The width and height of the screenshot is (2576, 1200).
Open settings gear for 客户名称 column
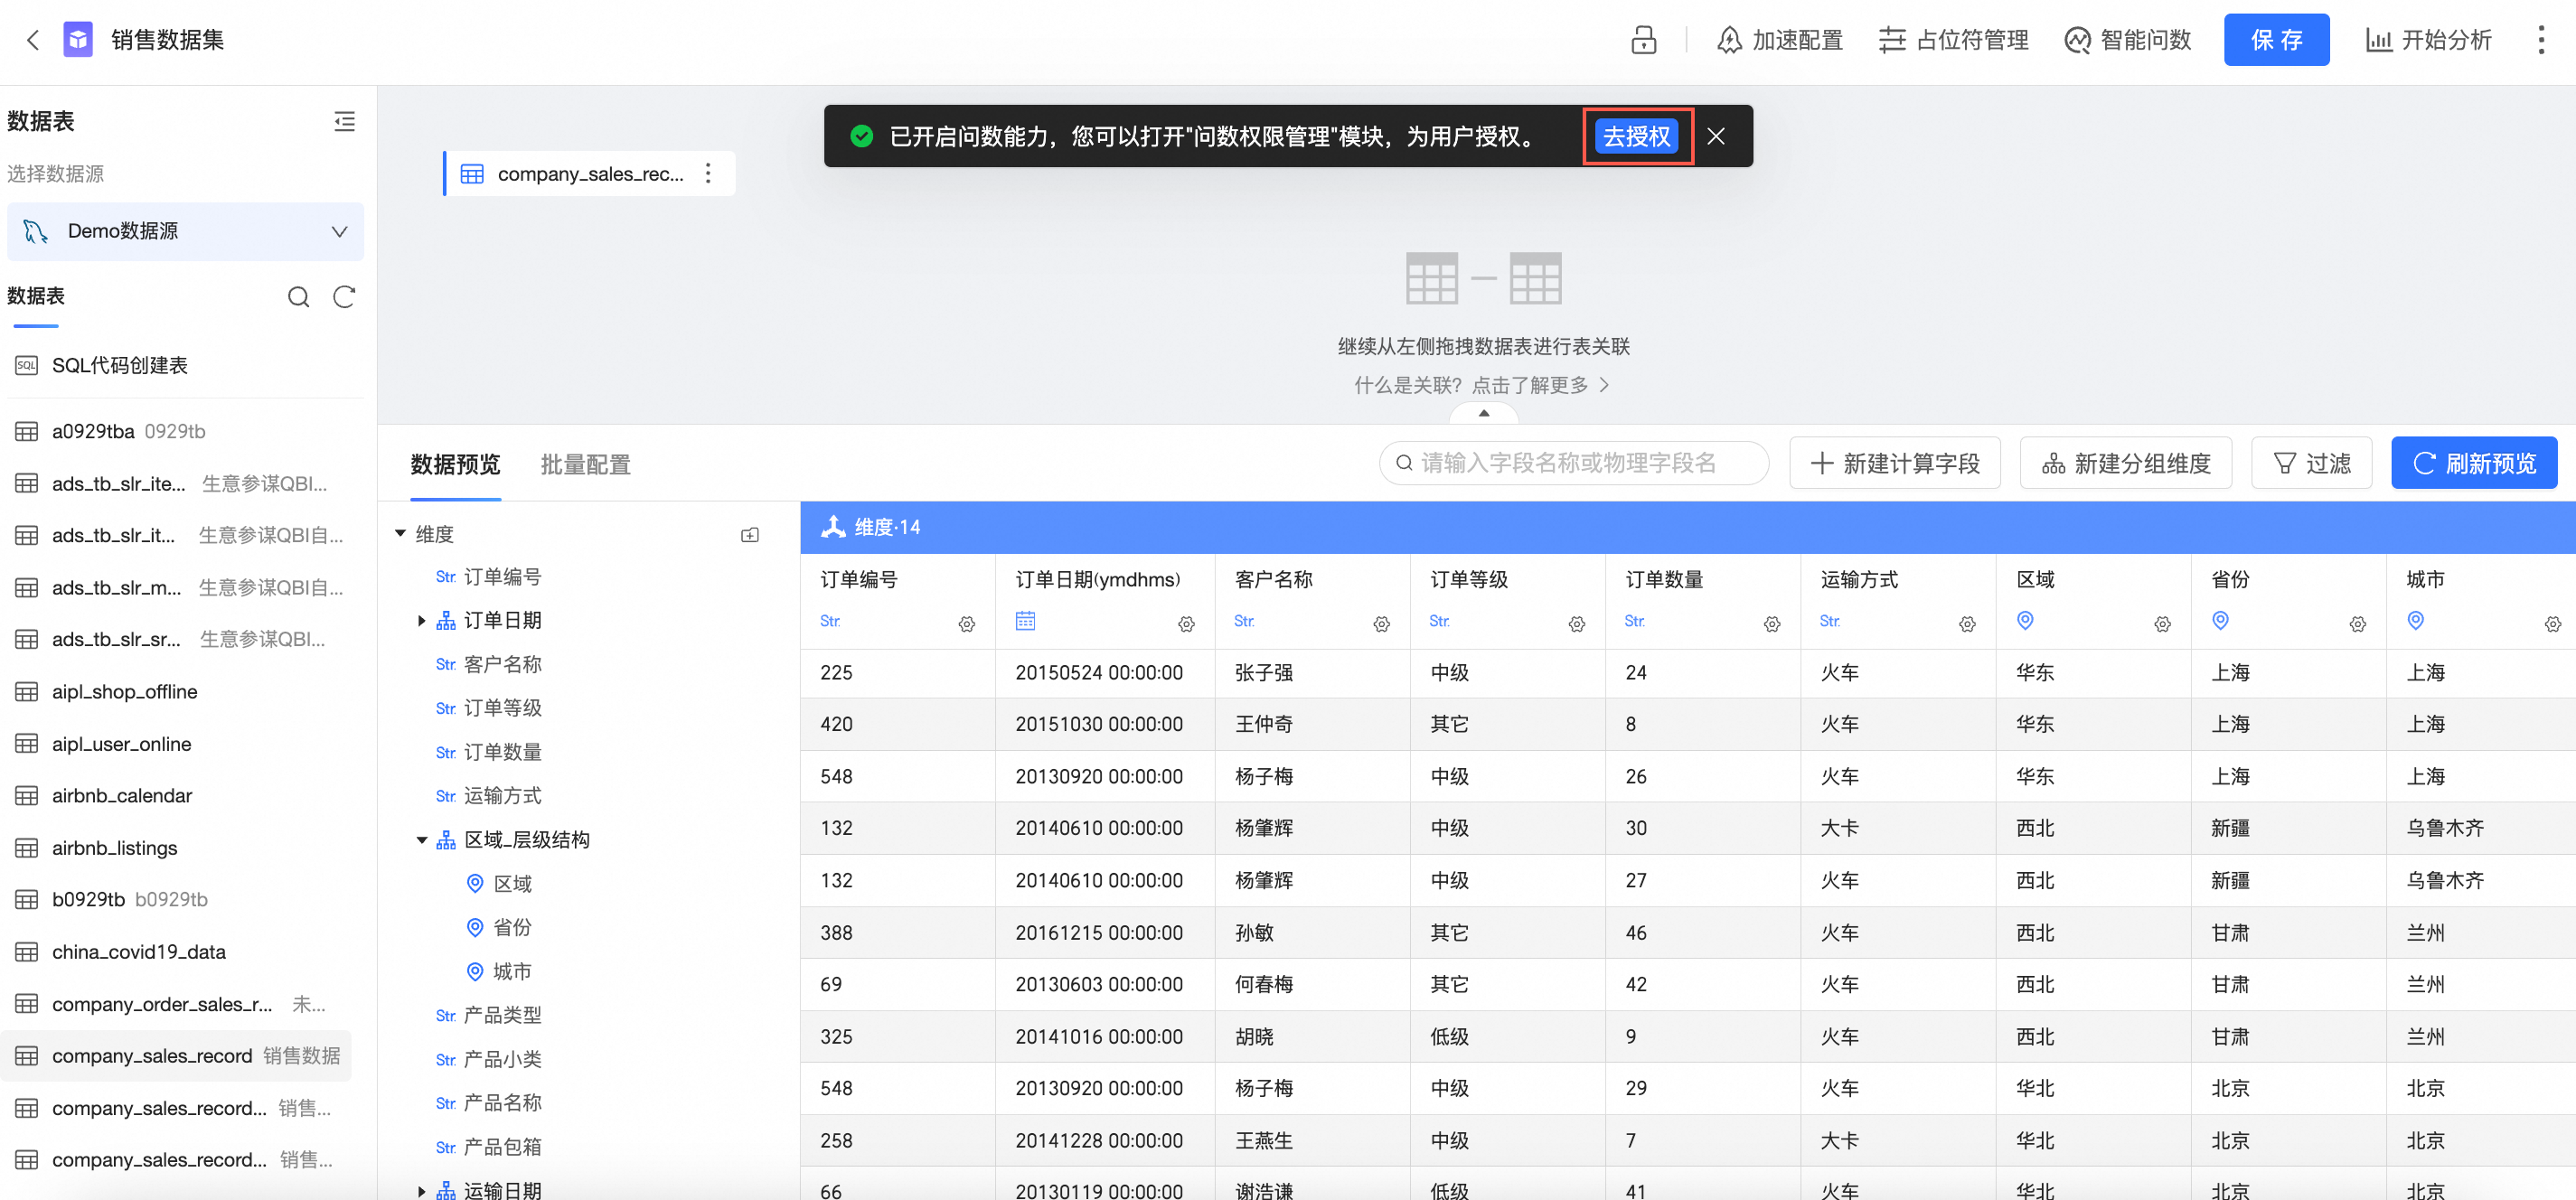pyautogui.click(x=1381, y=624)
